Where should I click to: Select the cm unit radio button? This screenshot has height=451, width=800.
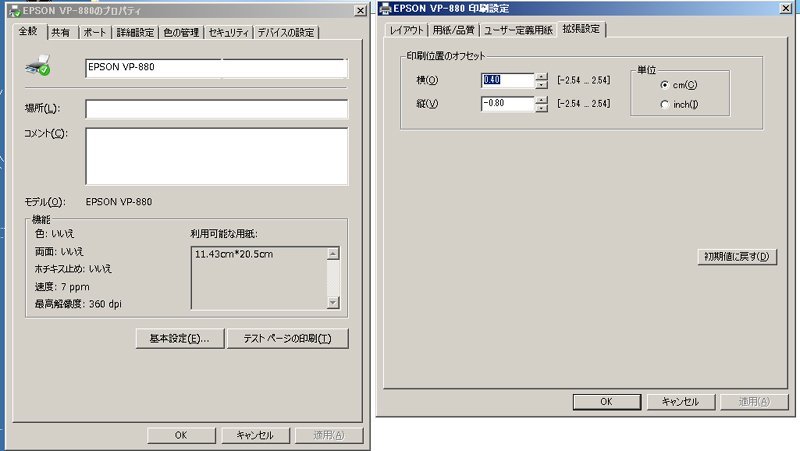(665, 86)
